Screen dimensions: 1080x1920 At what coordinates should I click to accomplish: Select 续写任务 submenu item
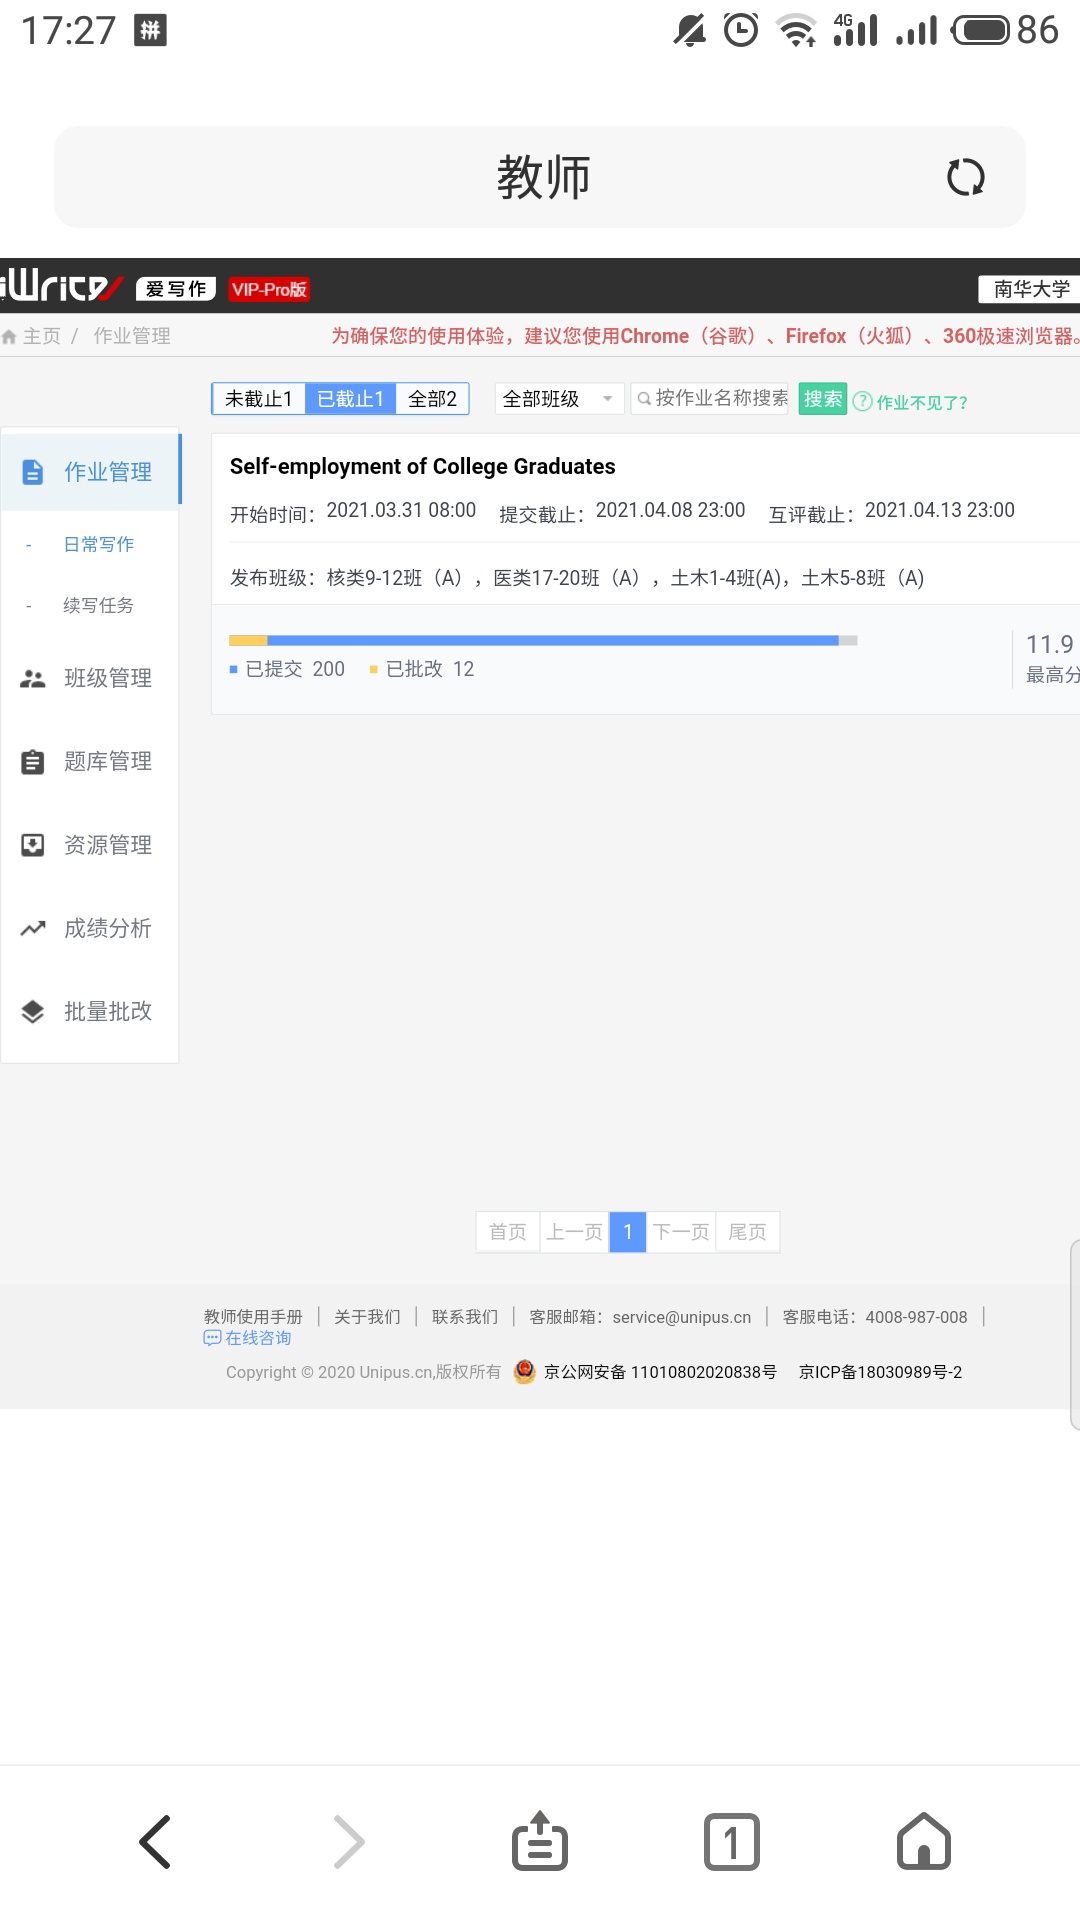98,606
